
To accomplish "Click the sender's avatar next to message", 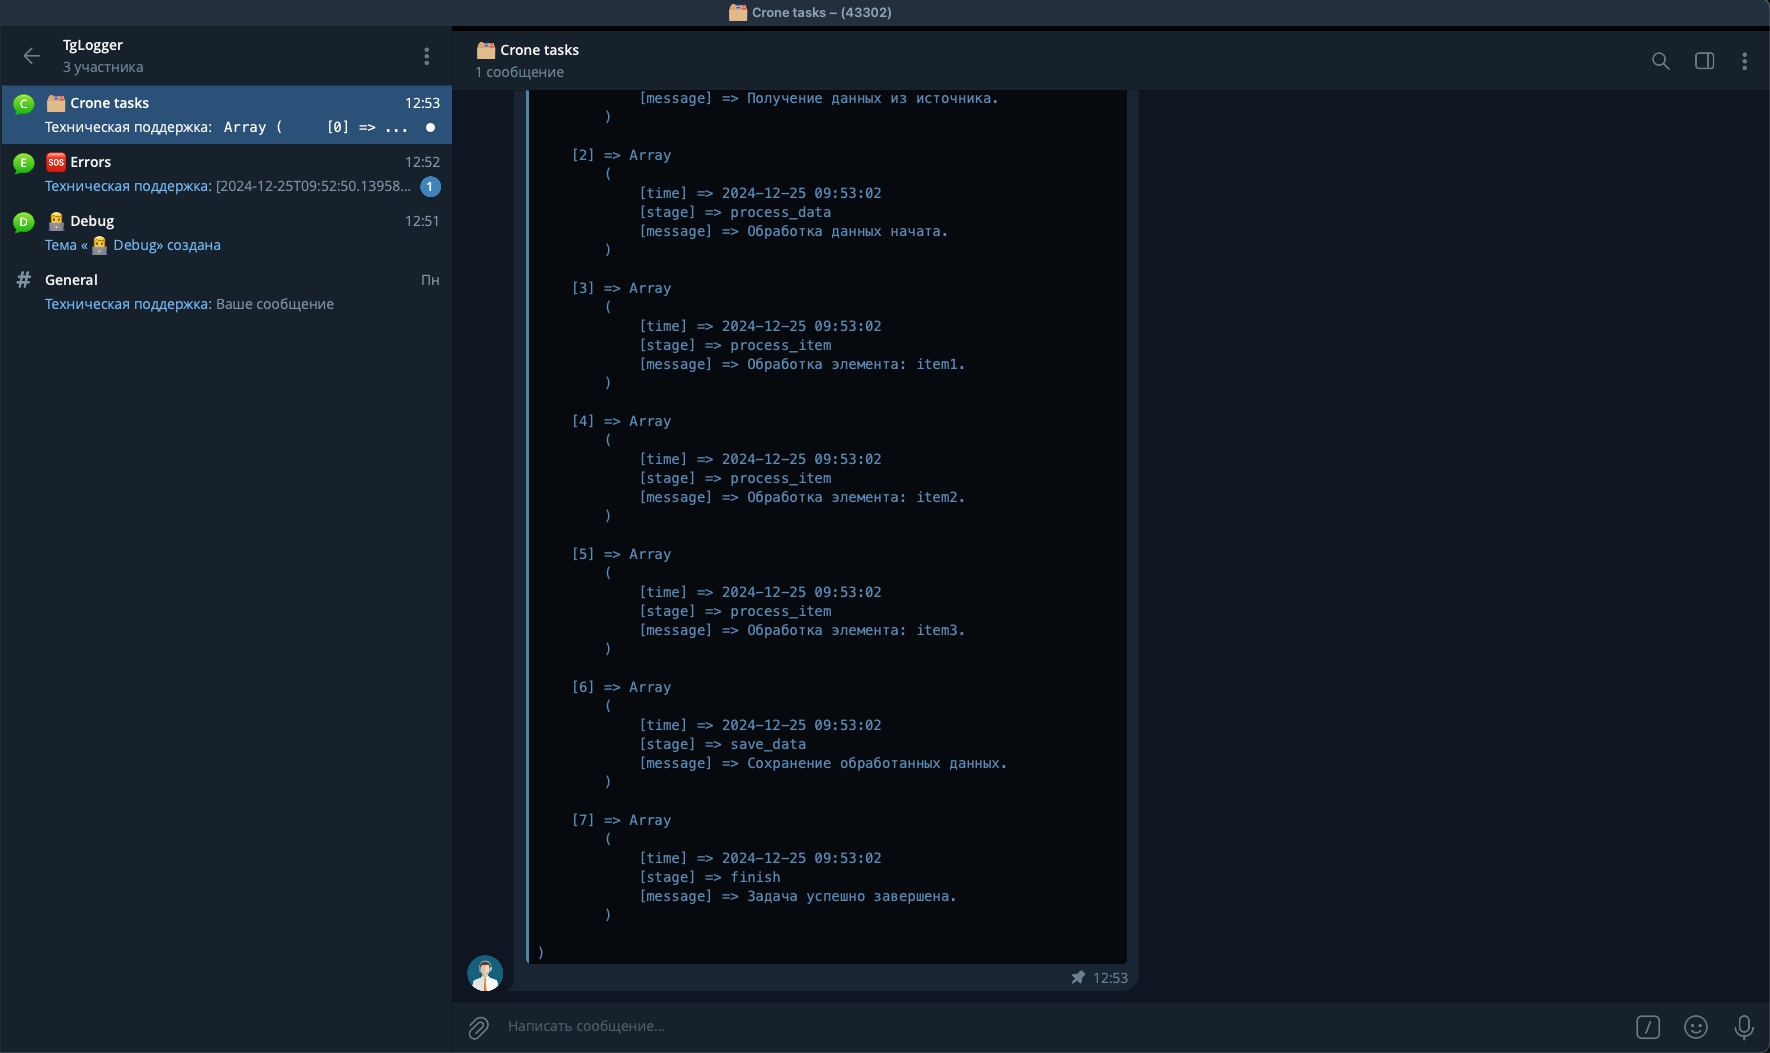I will (x=485, y=973).
